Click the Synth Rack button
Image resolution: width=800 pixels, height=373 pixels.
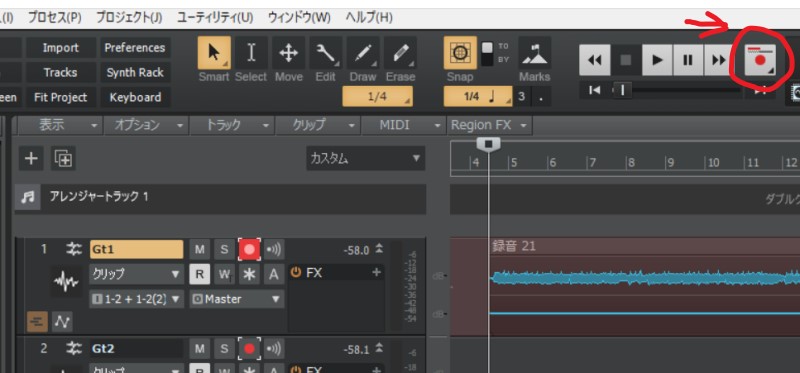[x=135, y=72]
